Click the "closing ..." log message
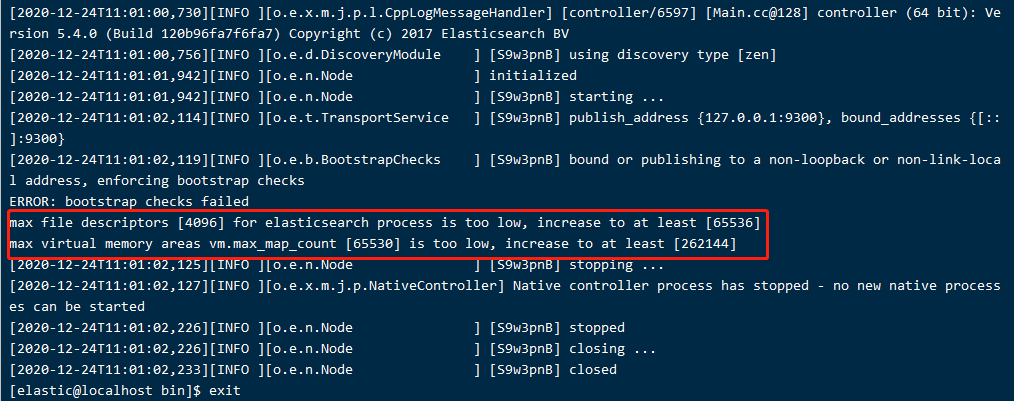 point(612,349)
